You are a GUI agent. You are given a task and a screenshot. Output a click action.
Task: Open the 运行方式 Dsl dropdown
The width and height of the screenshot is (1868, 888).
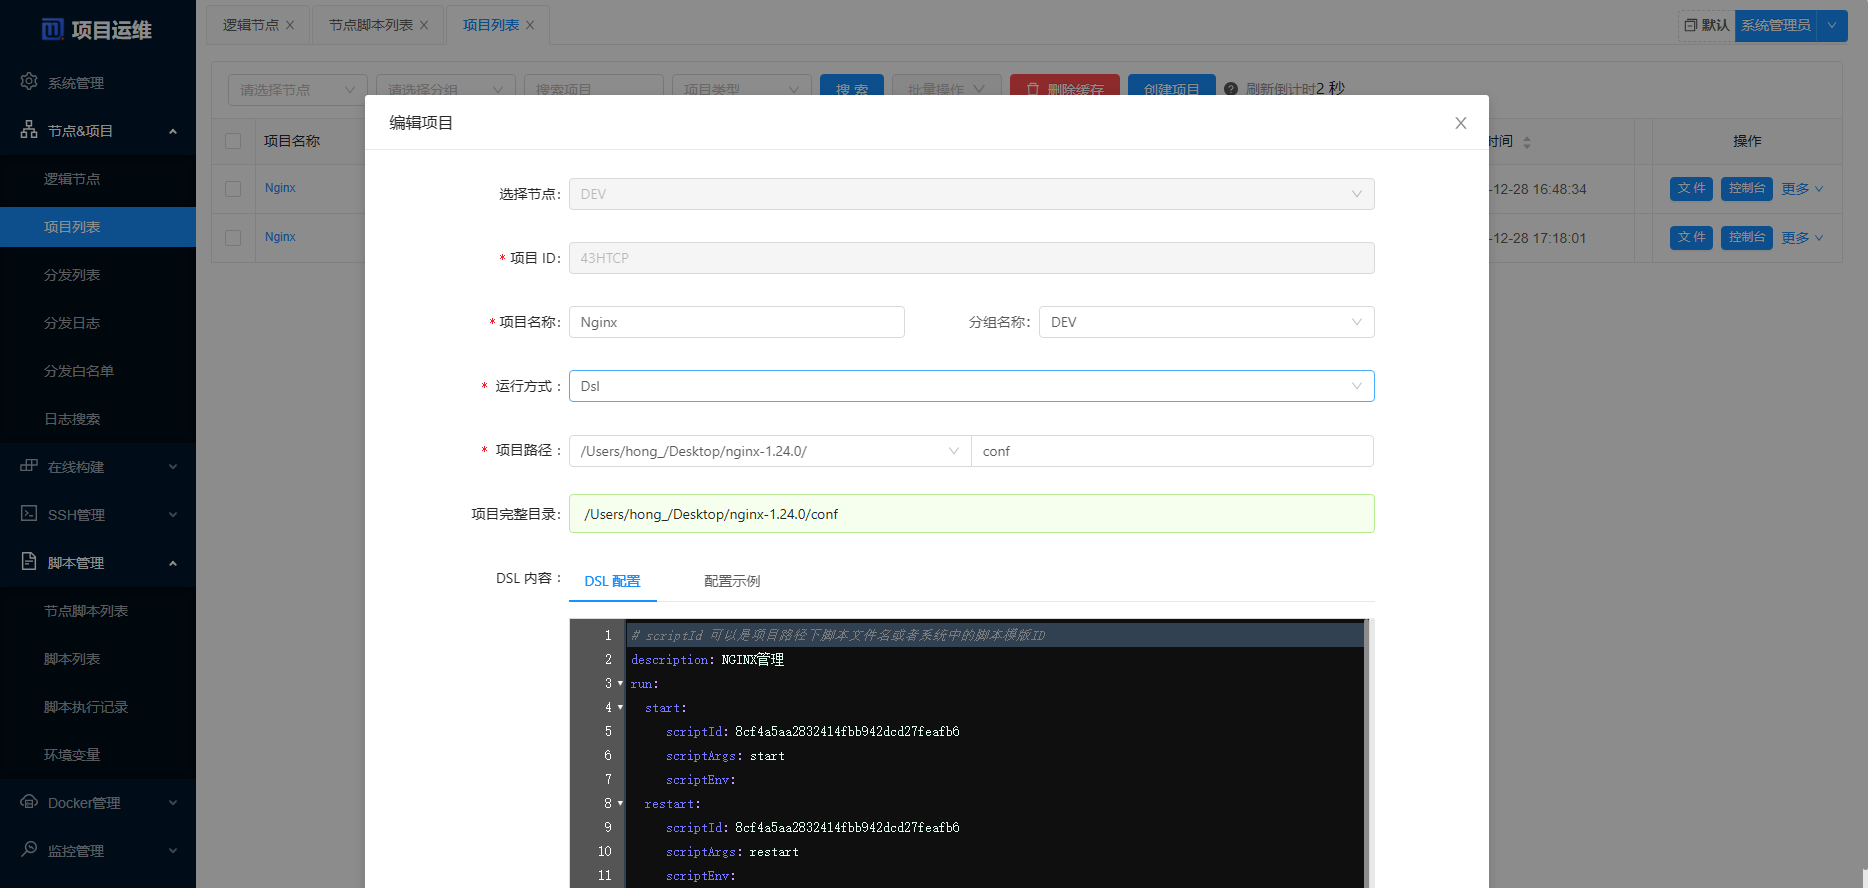(x=971, y=386)
